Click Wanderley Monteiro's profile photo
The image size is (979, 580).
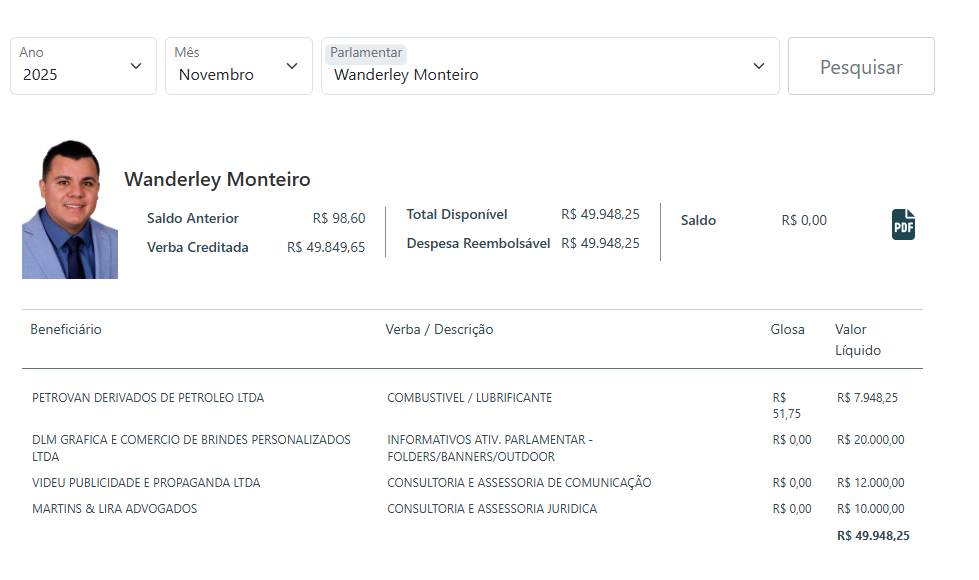pos(70,209)
